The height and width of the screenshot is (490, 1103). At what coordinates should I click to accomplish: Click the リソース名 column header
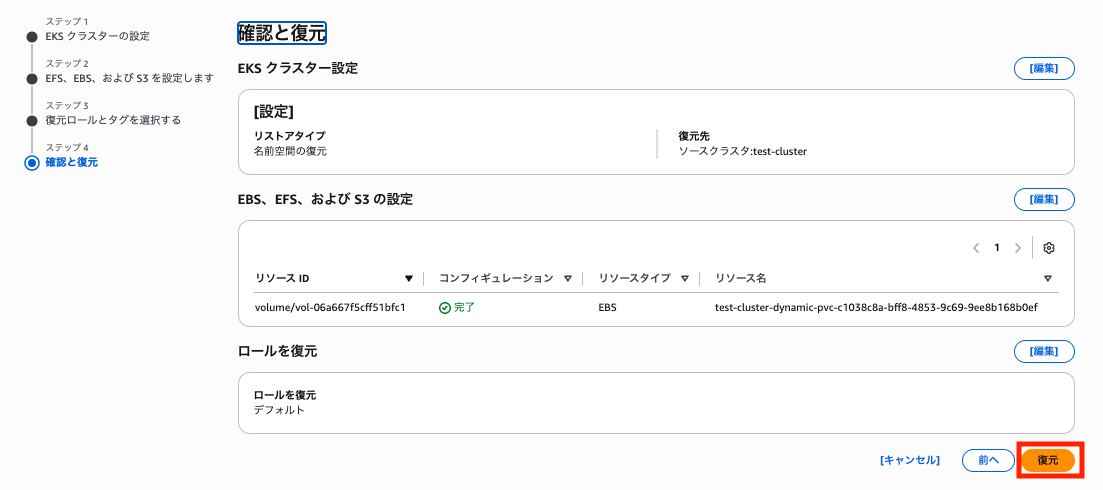(x=740, y=278)
